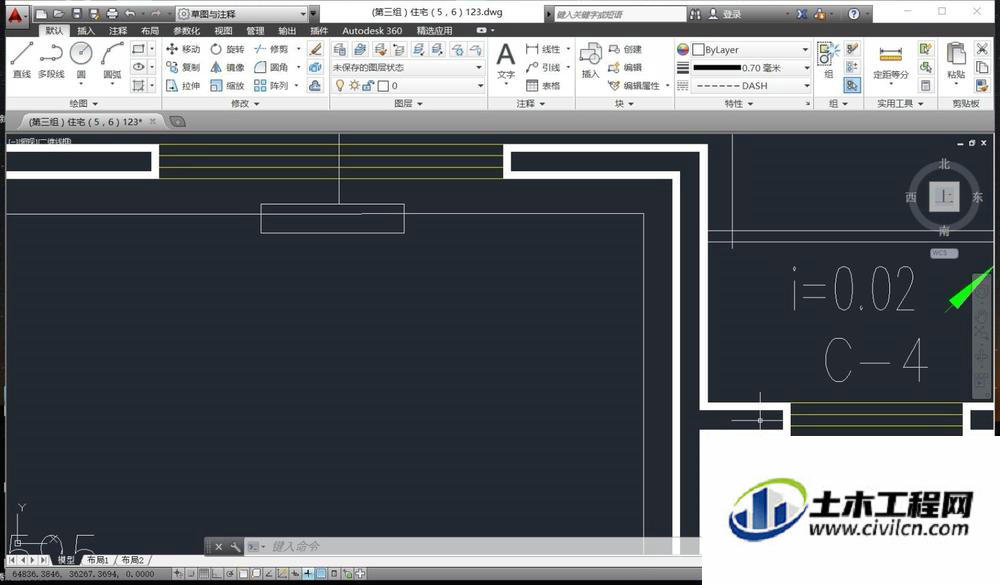Click the 编辑 (Edit block) button
The width and height of the screenshot is (1000, 585).
(x=626, y=67)
